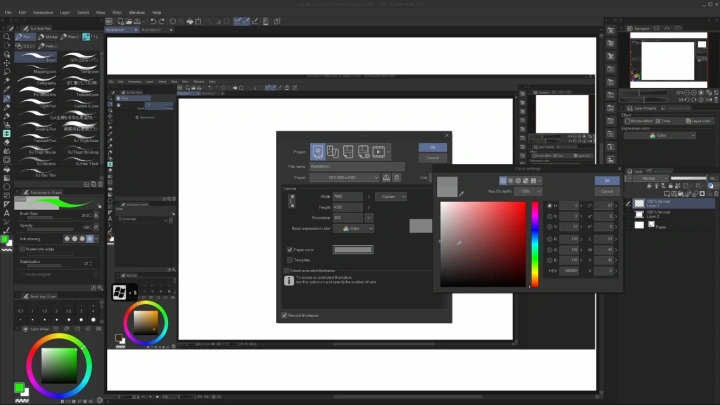The width and height of the screenshot is (720, 405).
Task: Select the Zoom magnifier tool
Action: [x=7, y=35]
